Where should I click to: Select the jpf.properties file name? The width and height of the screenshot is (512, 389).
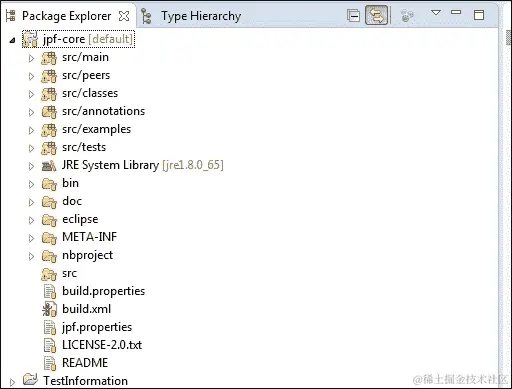[x=97, y=327]
